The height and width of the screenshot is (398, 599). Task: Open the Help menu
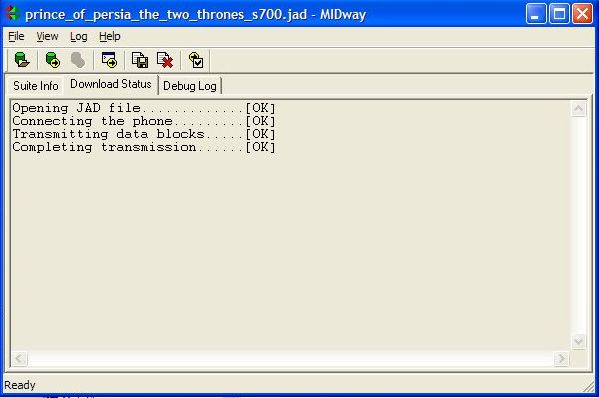(110, 36)
